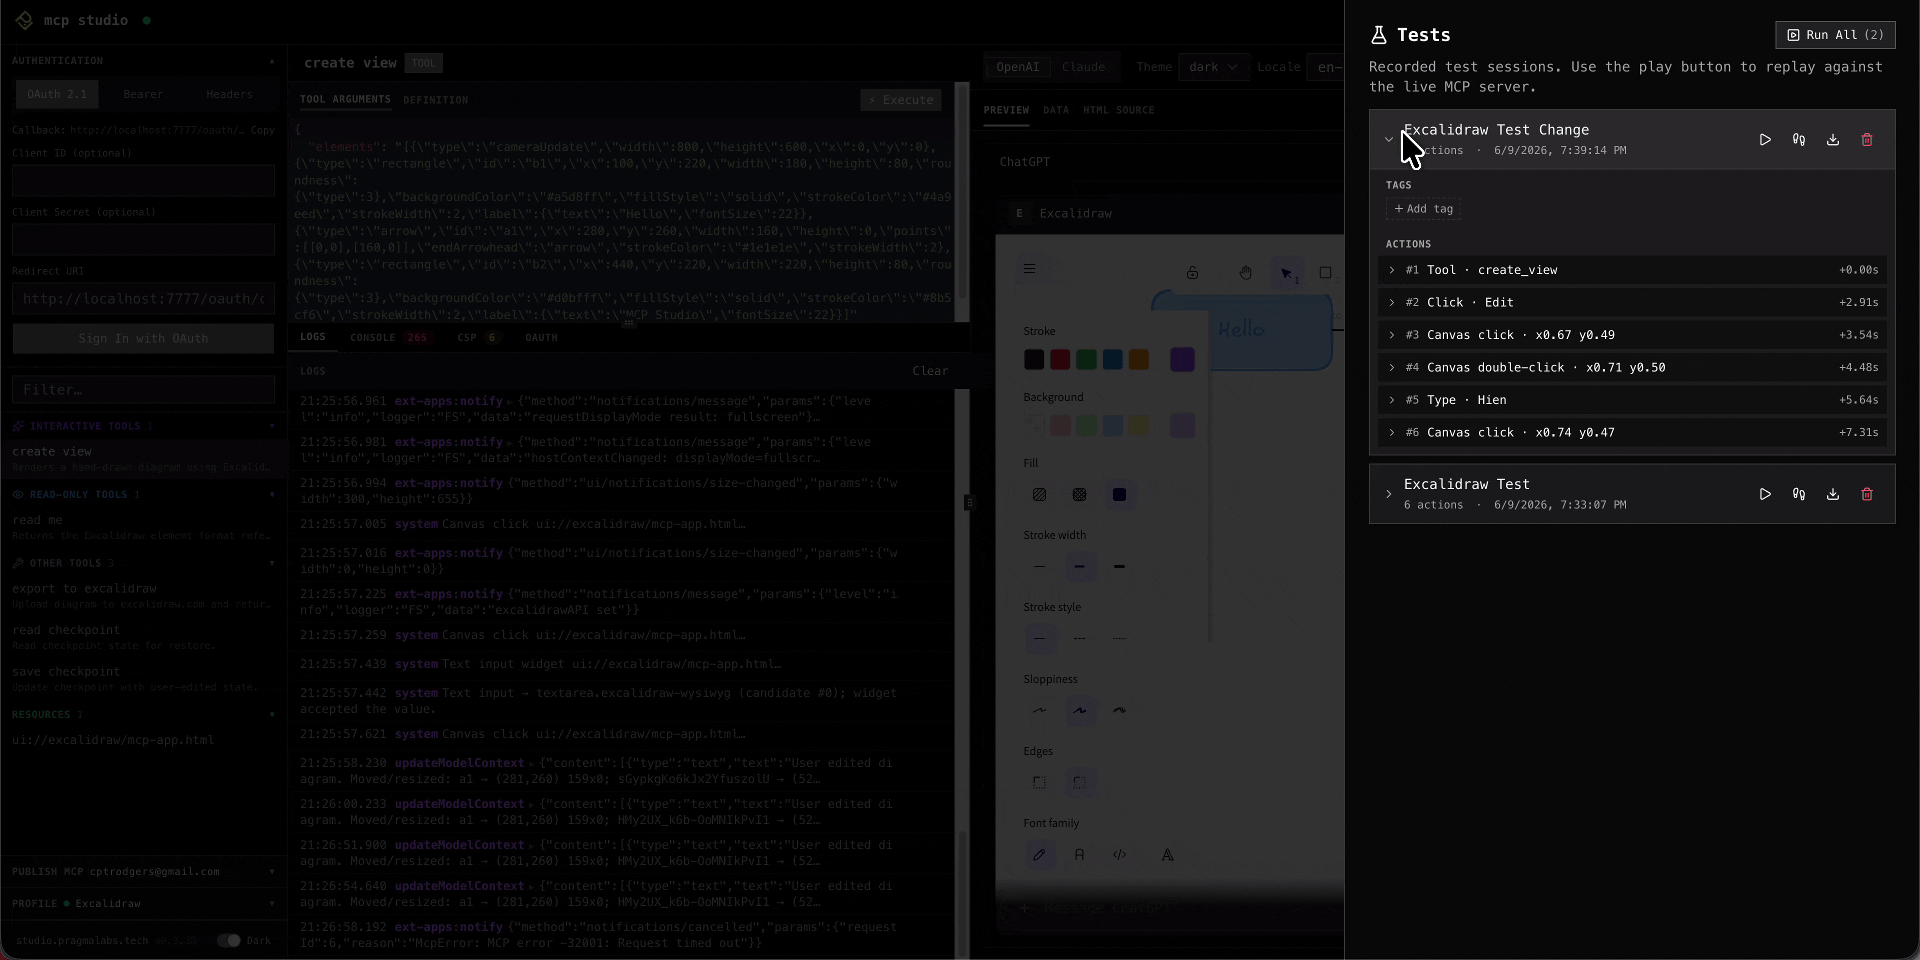
Task: Choose hachure fill style
Action: 1040,495
